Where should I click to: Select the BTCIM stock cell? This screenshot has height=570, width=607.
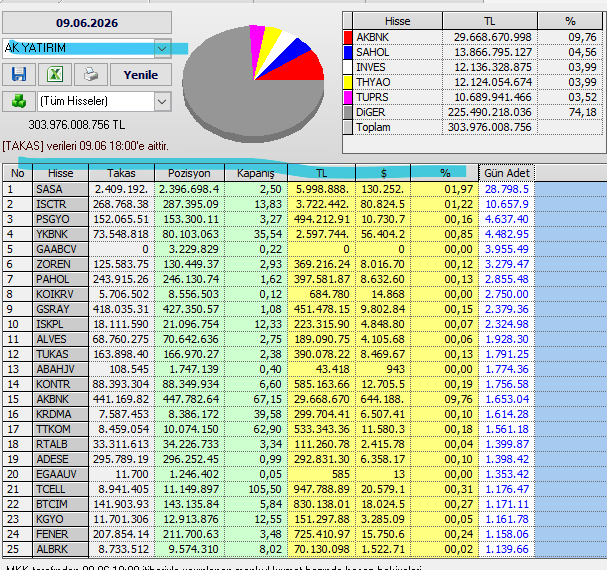60,504
